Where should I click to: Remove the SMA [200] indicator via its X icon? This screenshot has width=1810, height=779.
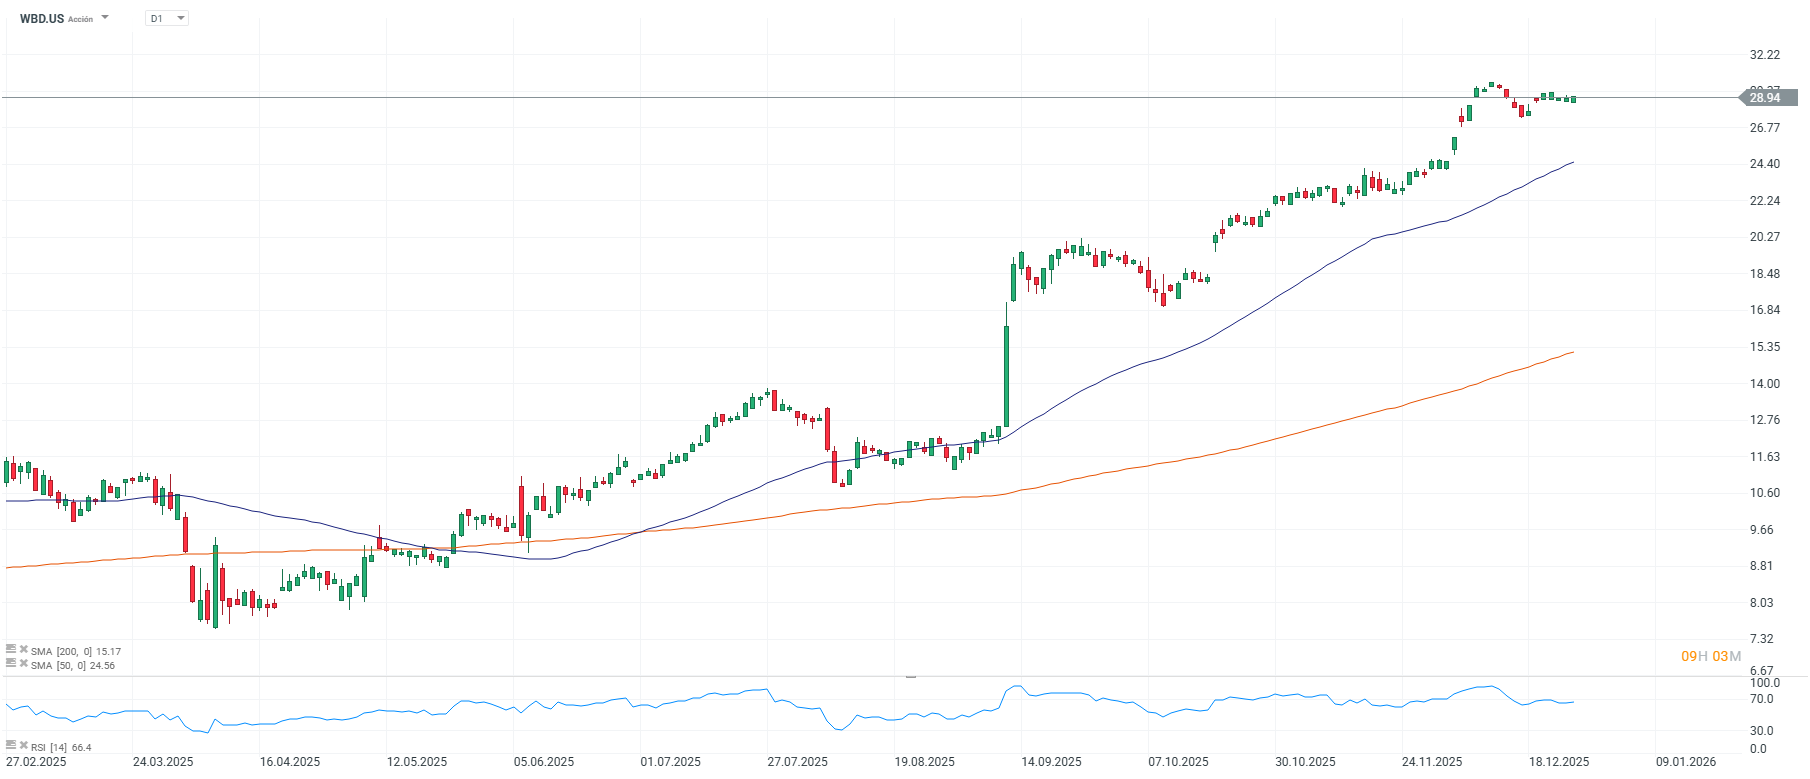point(23,650)
